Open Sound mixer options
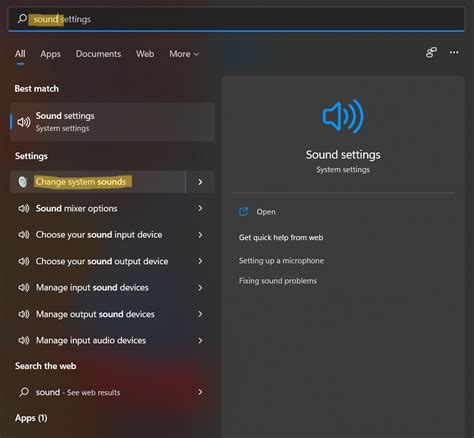This screenshot has height=438, width=474. 76,208
